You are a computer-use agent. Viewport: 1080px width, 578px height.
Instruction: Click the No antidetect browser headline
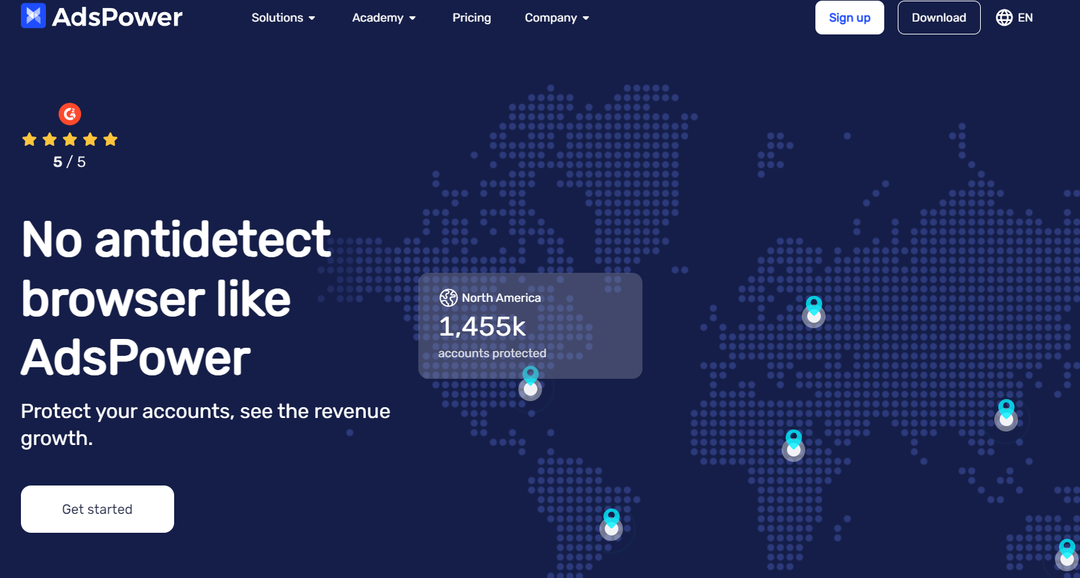click(177, 298)
